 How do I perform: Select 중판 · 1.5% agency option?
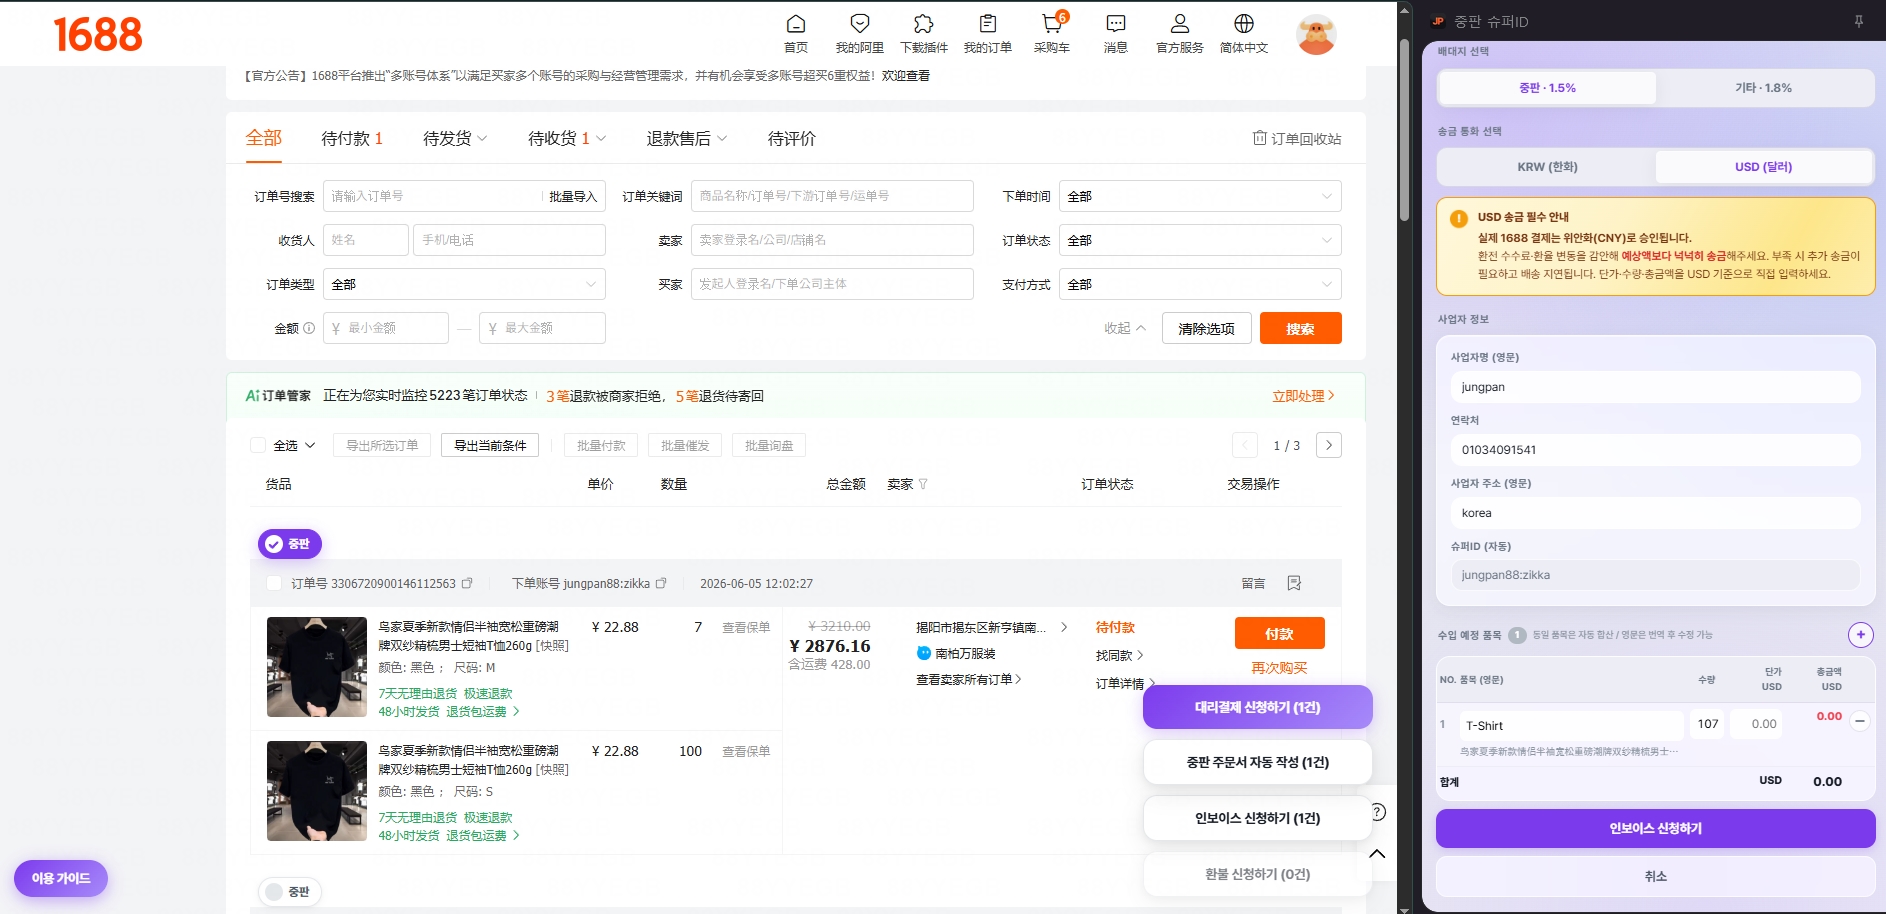[x=1547, y=88]
